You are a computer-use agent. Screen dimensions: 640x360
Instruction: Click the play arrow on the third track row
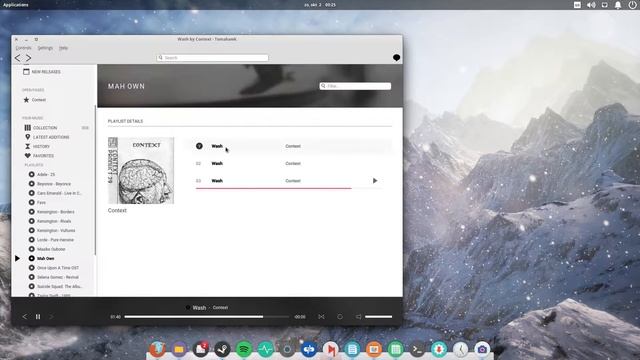pos(375,181)
